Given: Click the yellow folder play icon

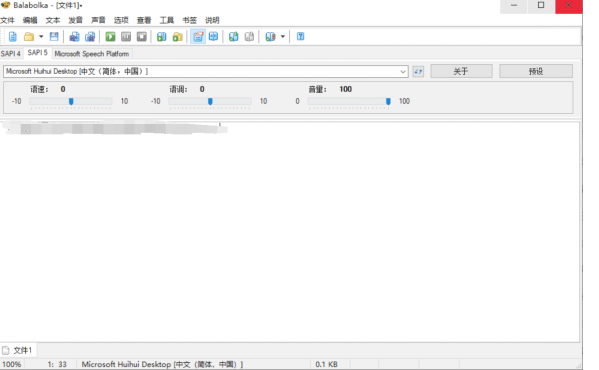Looking at the screenshot, I should pyautogui.click(x=178, y=37).
